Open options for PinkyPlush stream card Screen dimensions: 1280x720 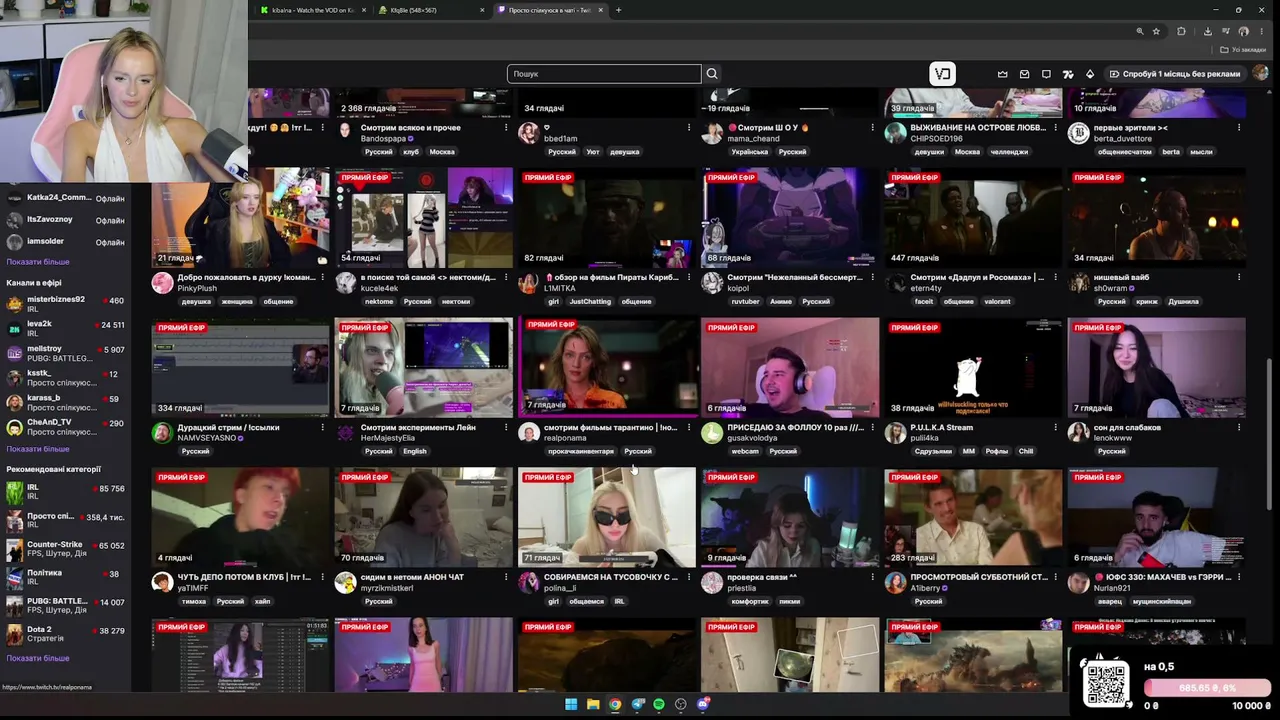(322, 277)
